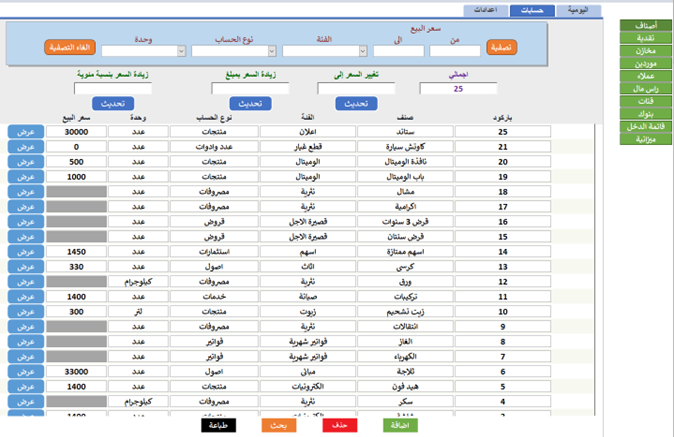Expand the وحدة dropdown

point(181,51)
